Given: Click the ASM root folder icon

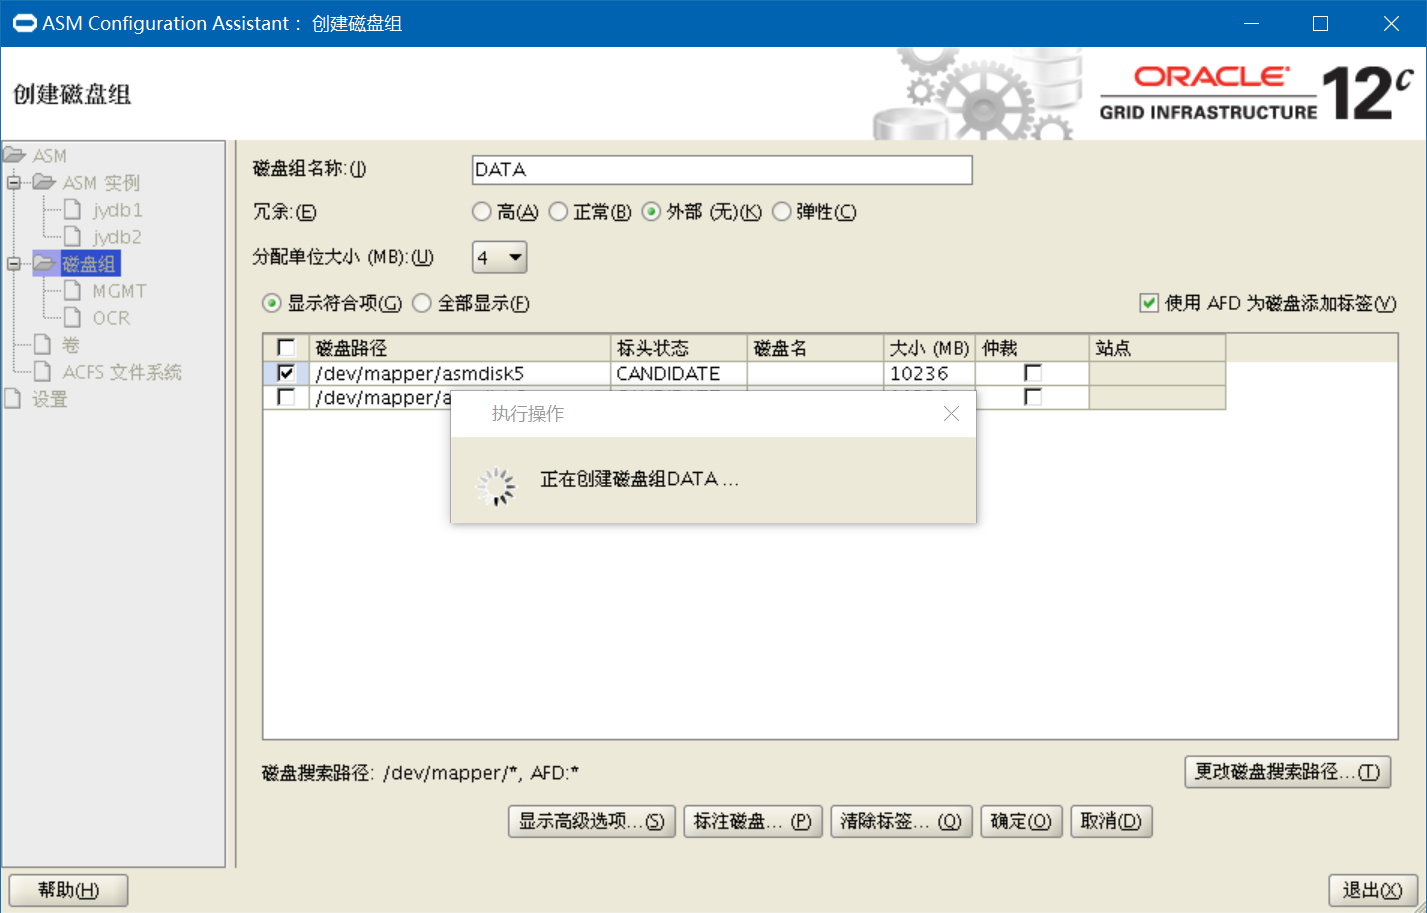Looking at the screenshot, I should (14, 155).
